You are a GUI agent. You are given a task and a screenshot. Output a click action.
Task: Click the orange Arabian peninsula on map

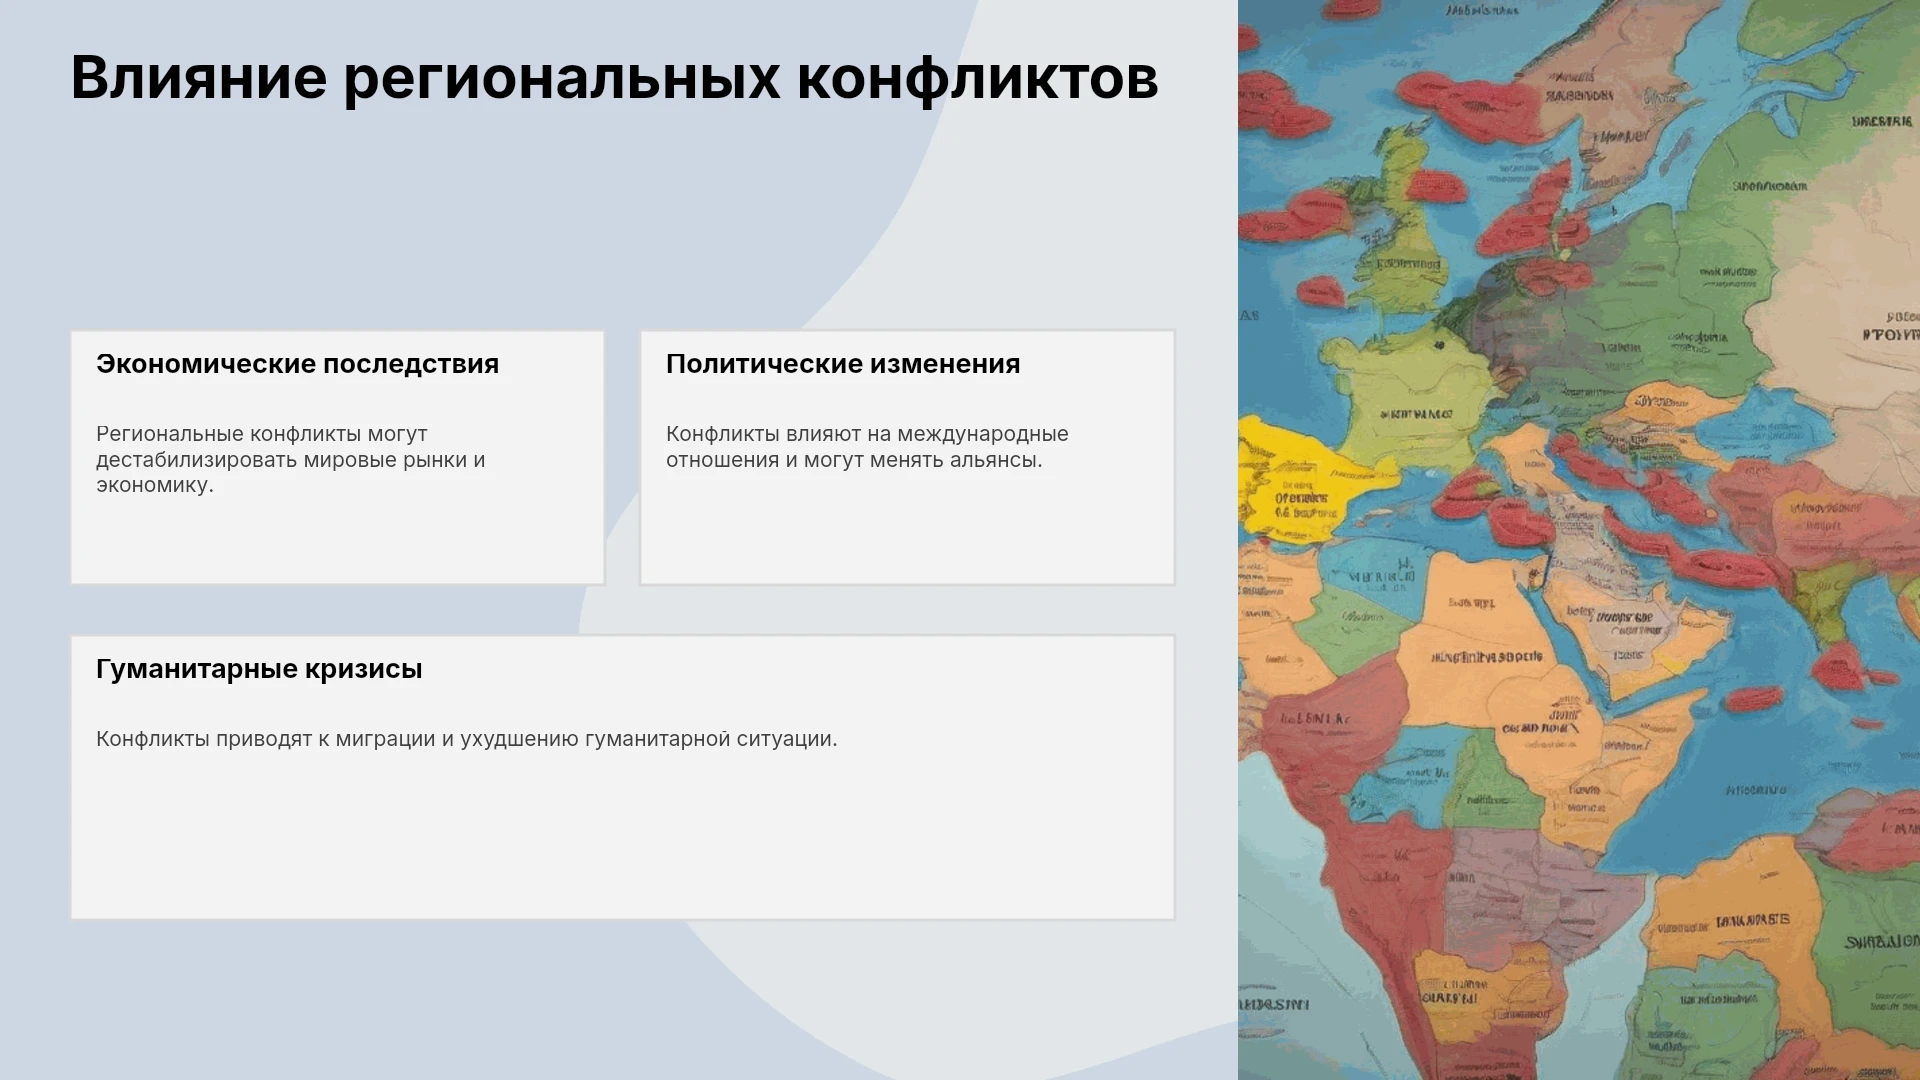coord(1480,640)
